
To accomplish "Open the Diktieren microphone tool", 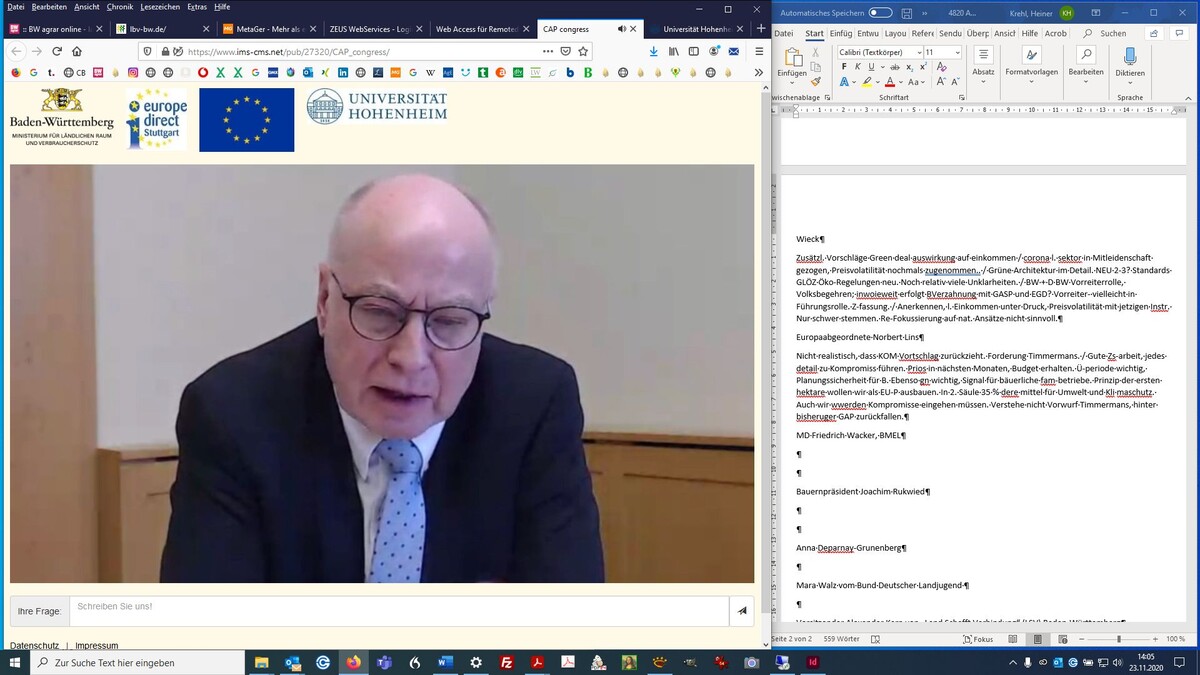I will (x=1129, y=62).
